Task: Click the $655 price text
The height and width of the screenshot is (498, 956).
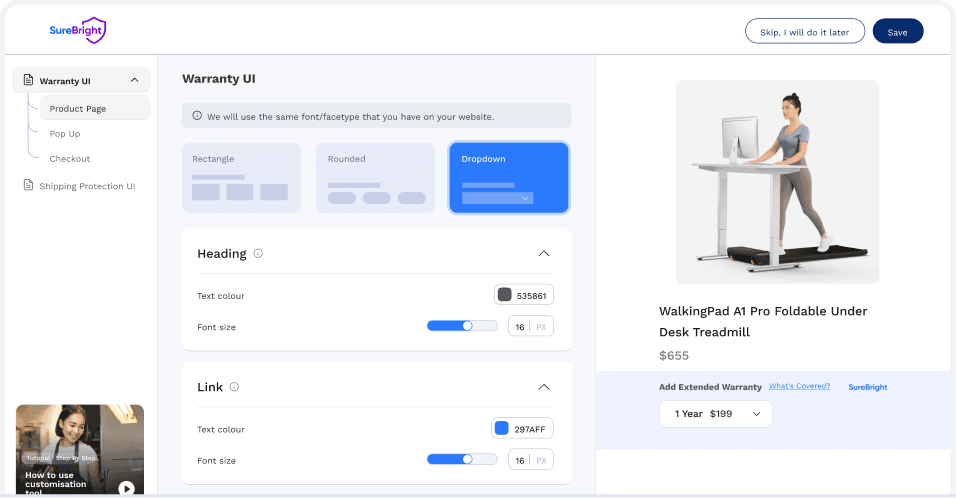Action: pos(674,355)
